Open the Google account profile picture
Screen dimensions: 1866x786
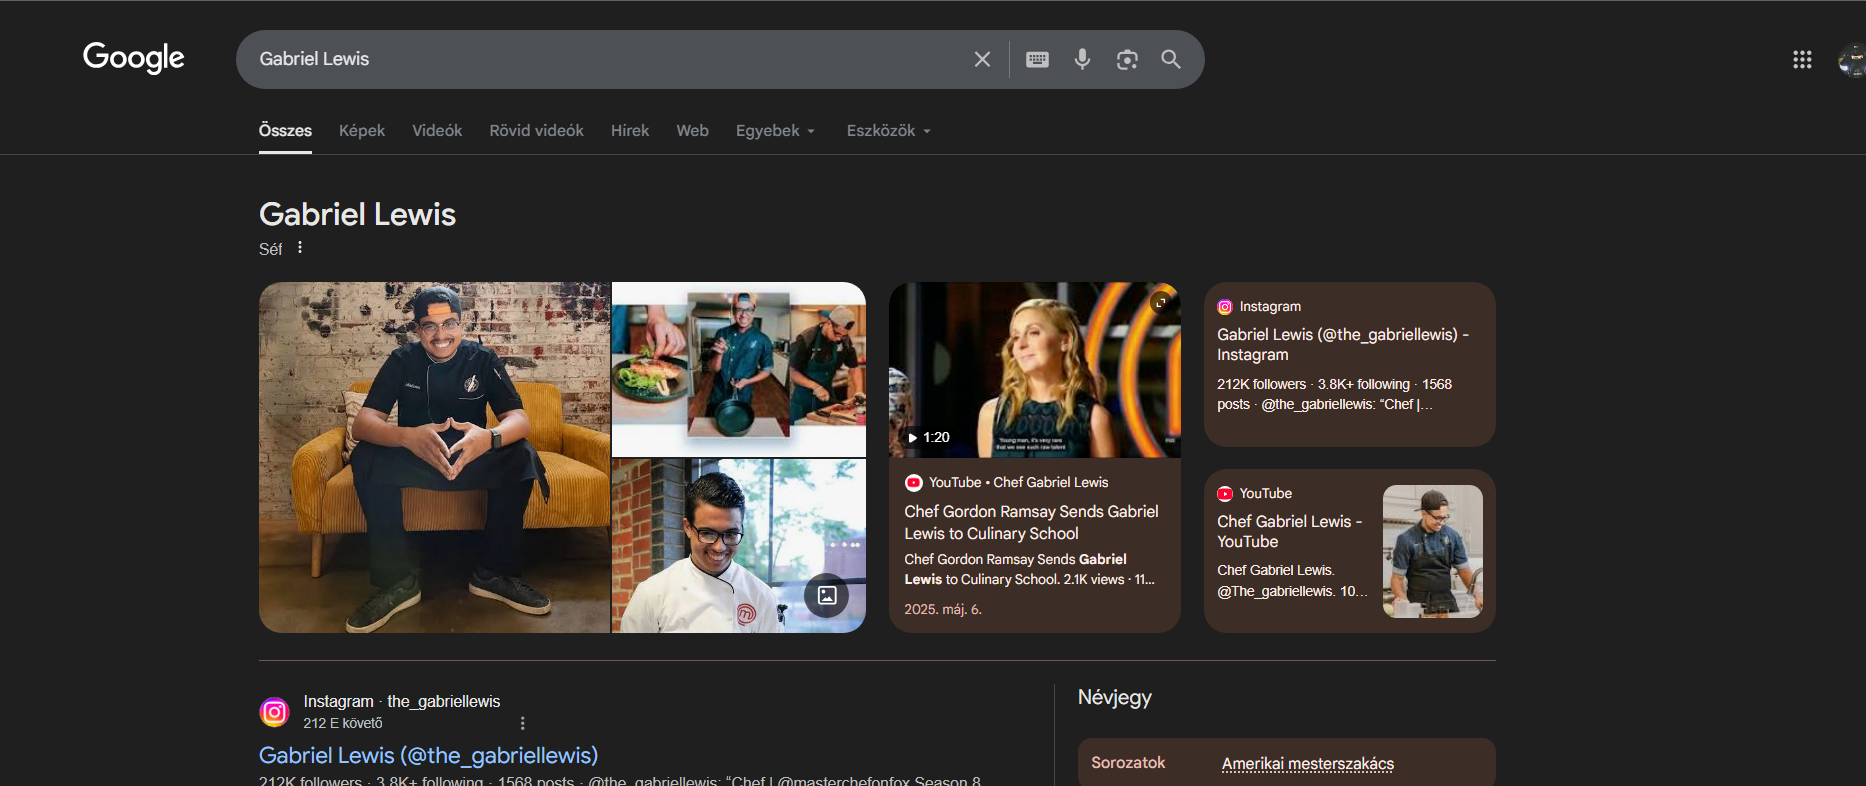(1852, 60)
